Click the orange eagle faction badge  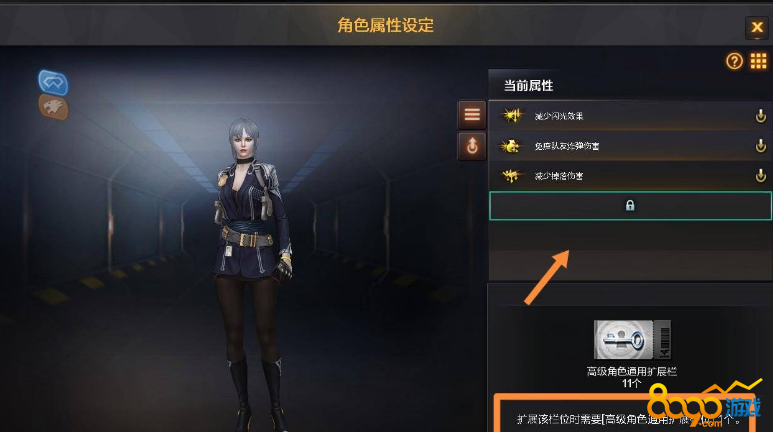[53, 107]
